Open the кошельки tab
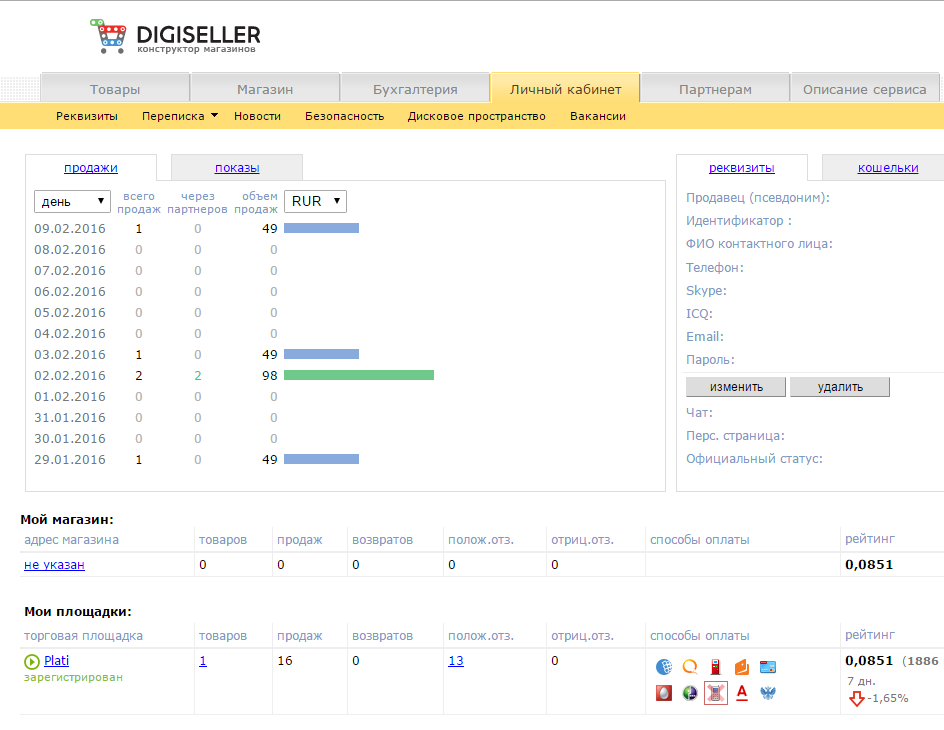 tap(887, 167)
